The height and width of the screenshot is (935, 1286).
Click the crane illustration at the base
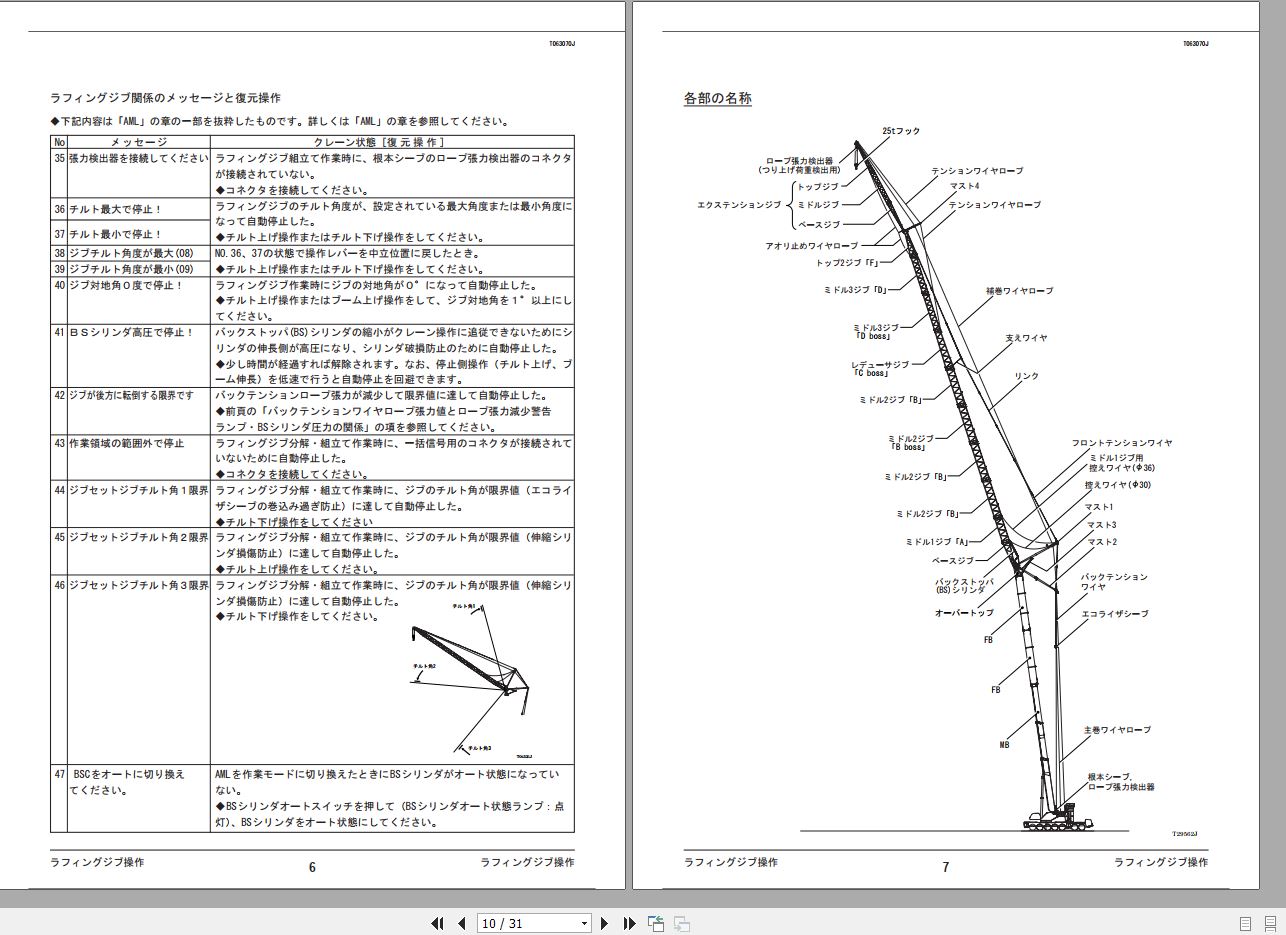[x=1056, y=817]
